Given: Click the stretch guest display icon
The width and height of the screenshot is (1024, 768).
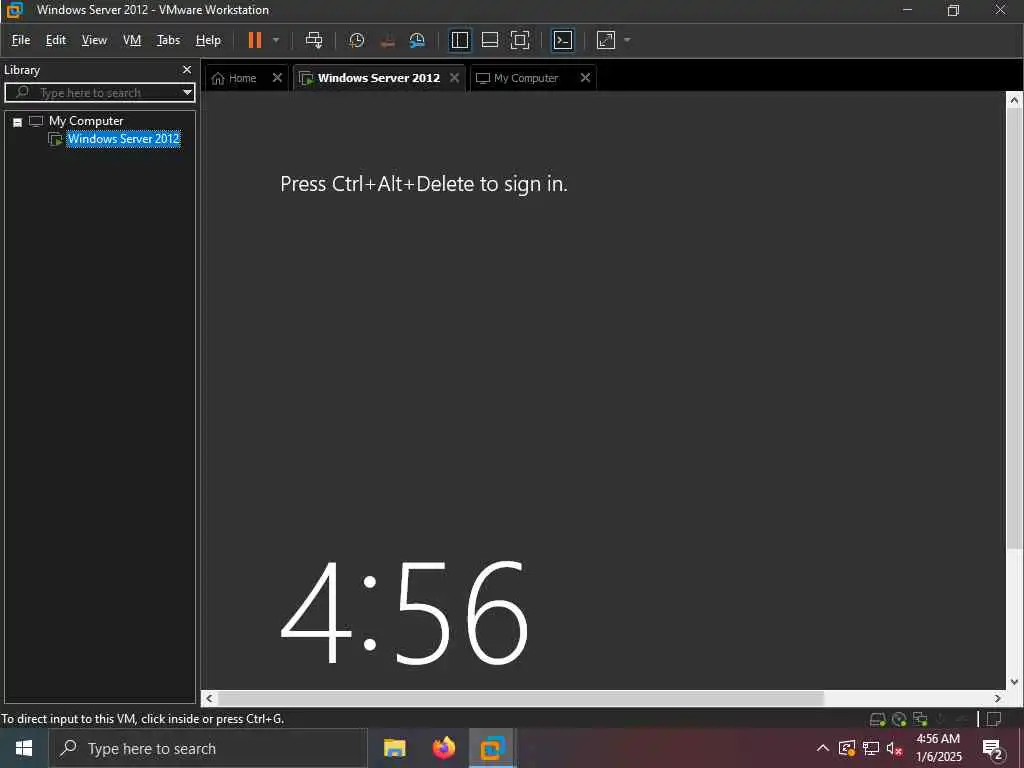Looking at the screenshot, I should pos(606,40).
